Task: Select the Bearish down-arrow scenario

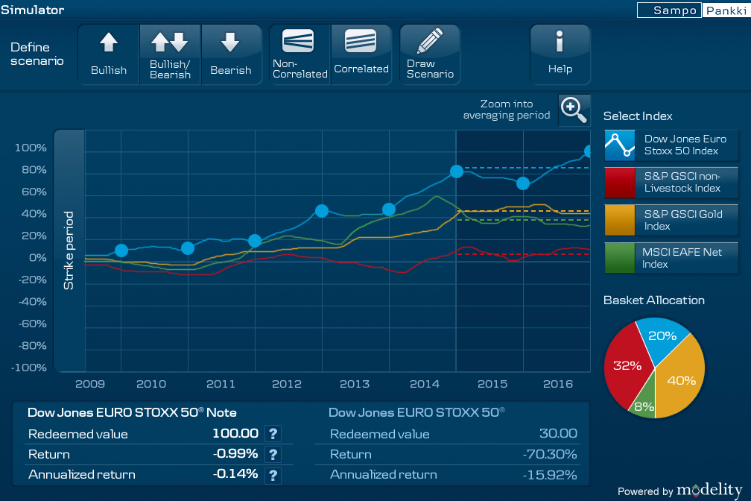Action: (231, 55)
